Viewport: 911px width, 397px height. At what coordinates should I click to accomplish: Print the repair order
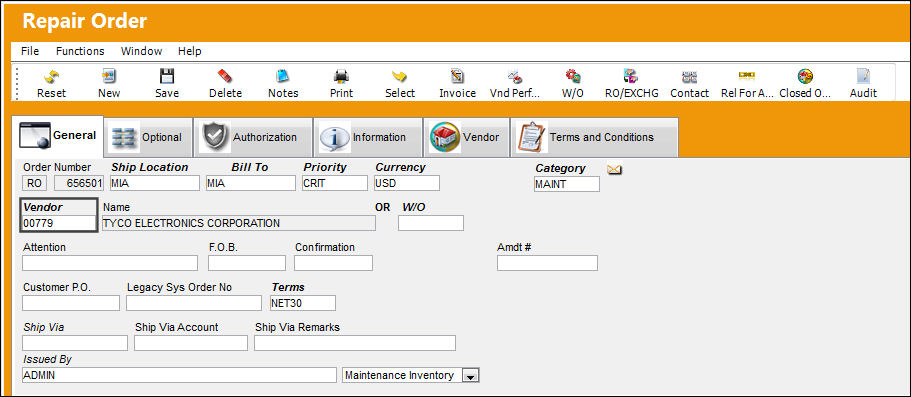pos(341,84)
